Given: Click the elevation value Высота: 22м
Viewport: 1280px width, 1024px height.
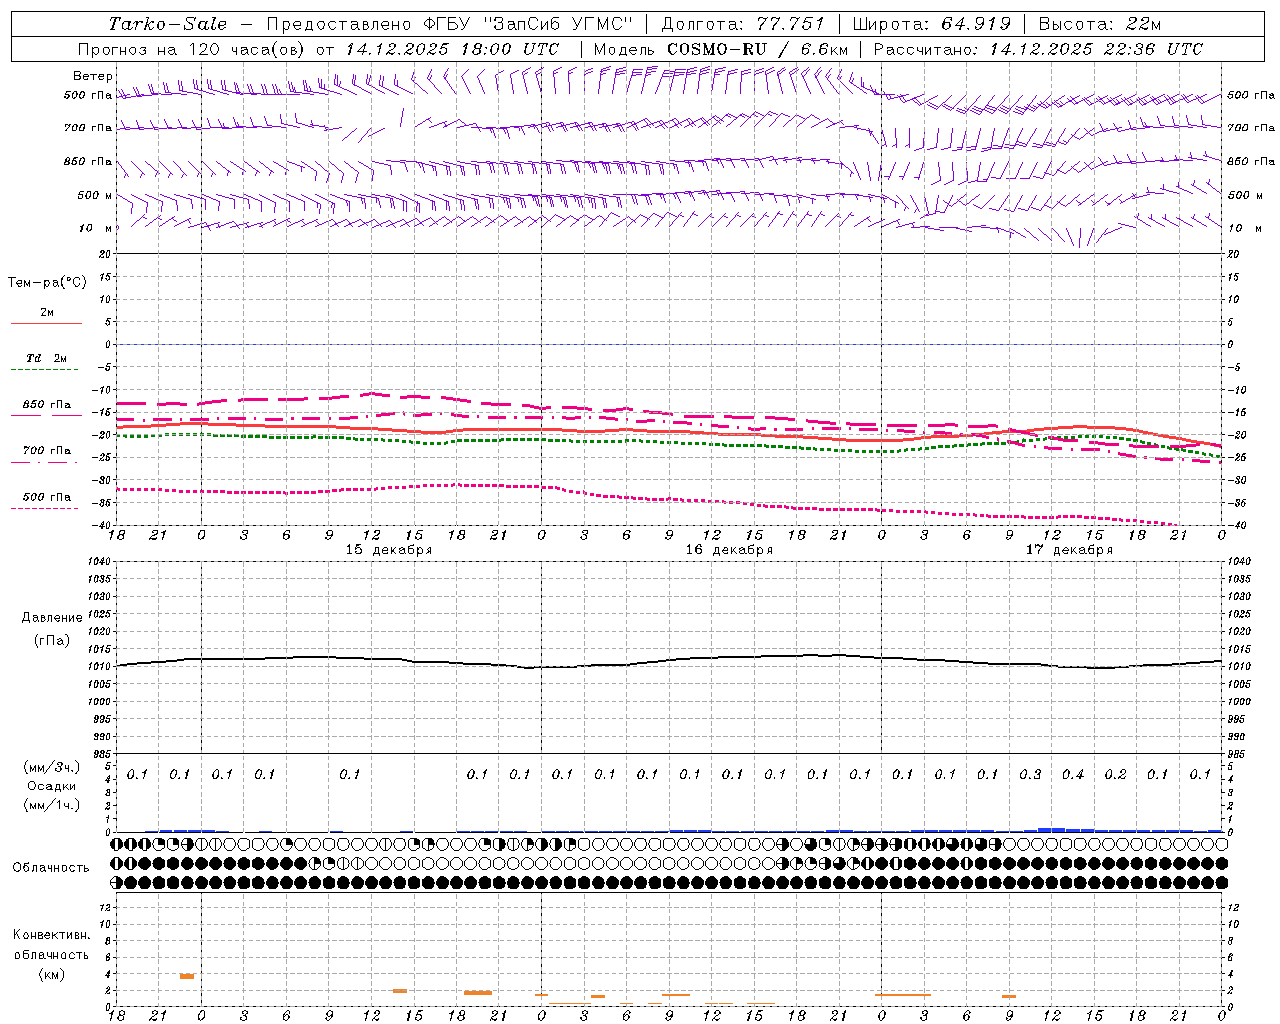Looking at the screenshot, I should [x=1100, y=24].
